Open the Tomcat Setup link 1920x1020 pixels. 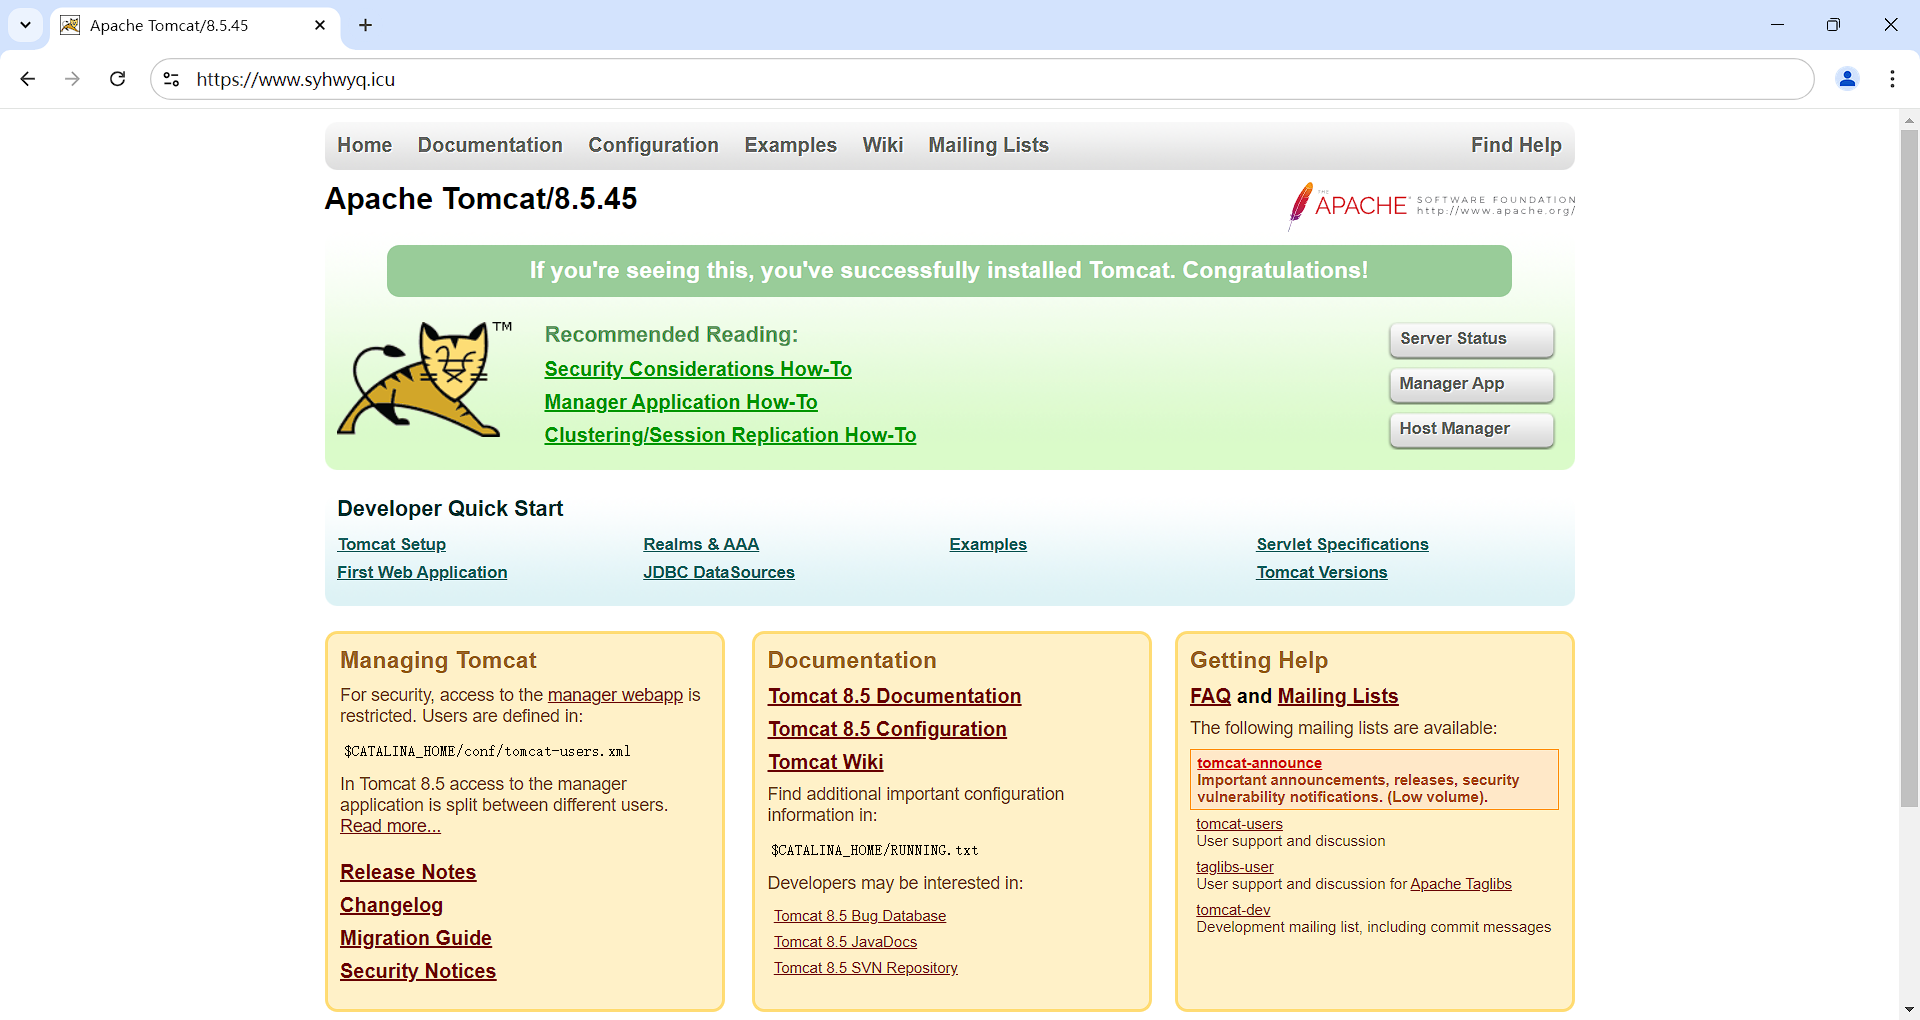[x=391, y=544]
